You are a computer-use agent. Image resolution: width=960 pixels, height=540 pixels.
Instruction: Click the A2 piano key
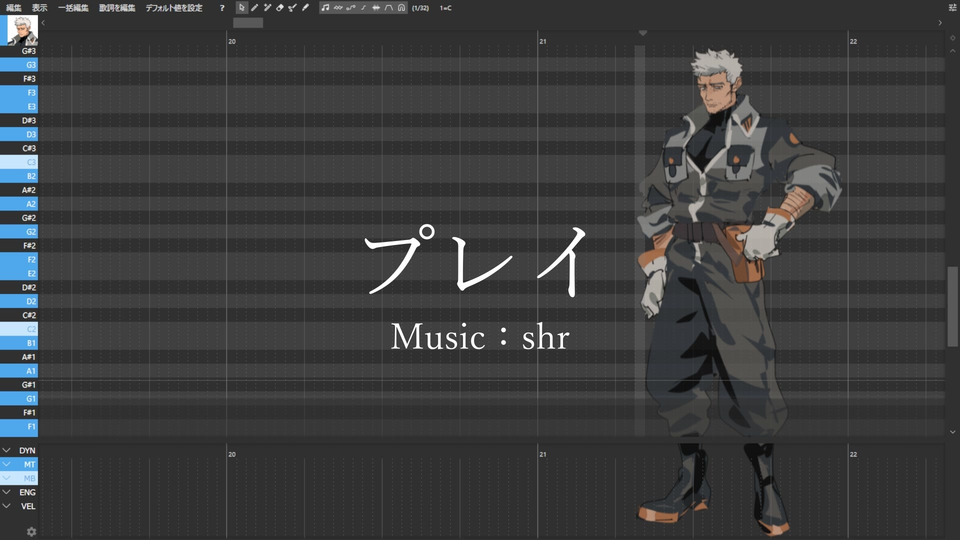pyautogui.click(x=19, y=204)
